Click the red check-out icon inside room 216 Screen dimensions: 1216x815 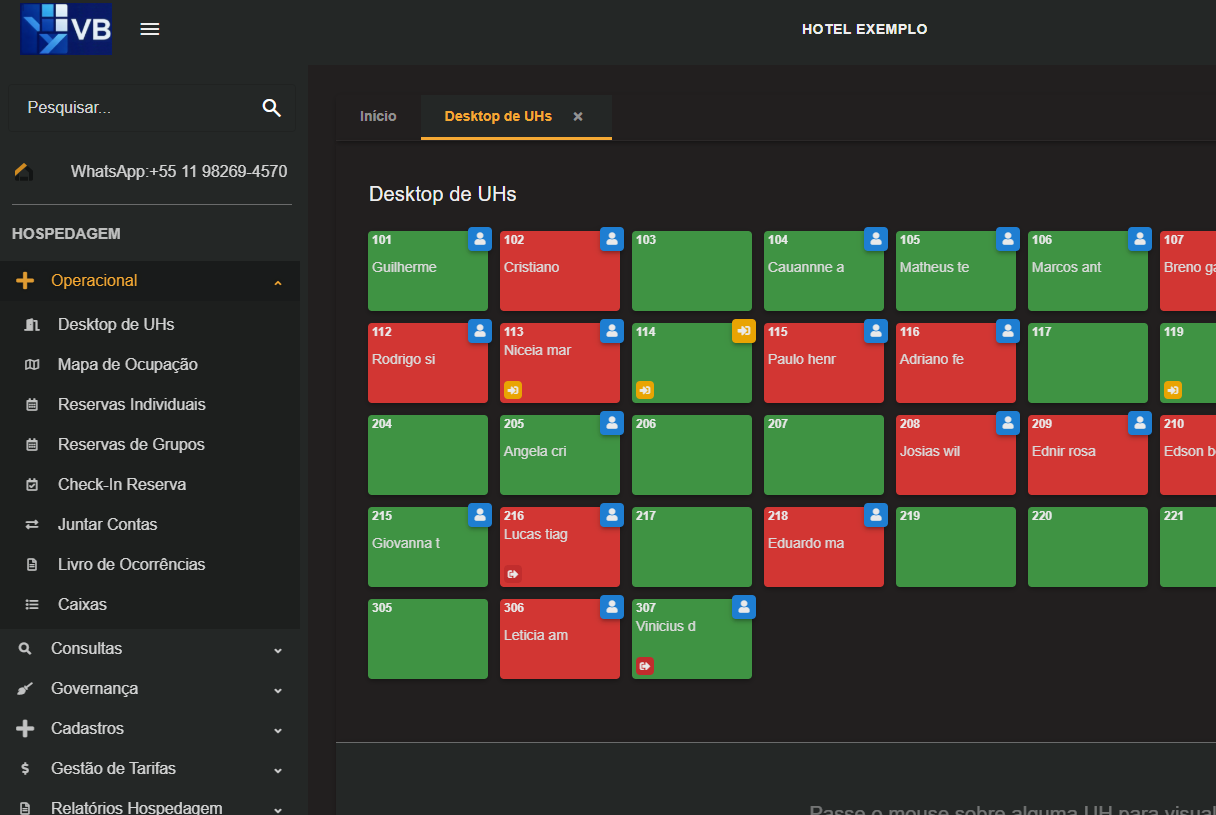point(513,574)
